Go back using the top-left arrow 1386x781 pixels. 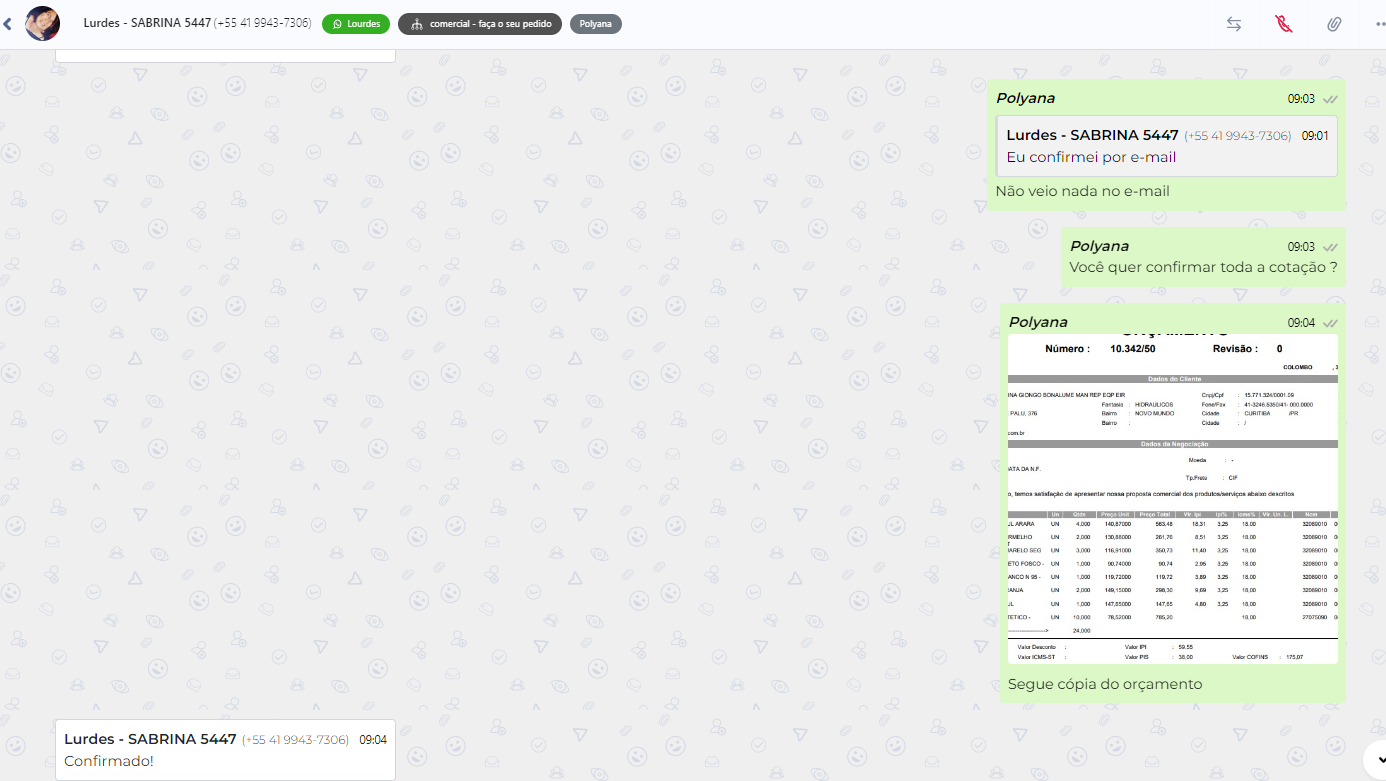point(8,24)
